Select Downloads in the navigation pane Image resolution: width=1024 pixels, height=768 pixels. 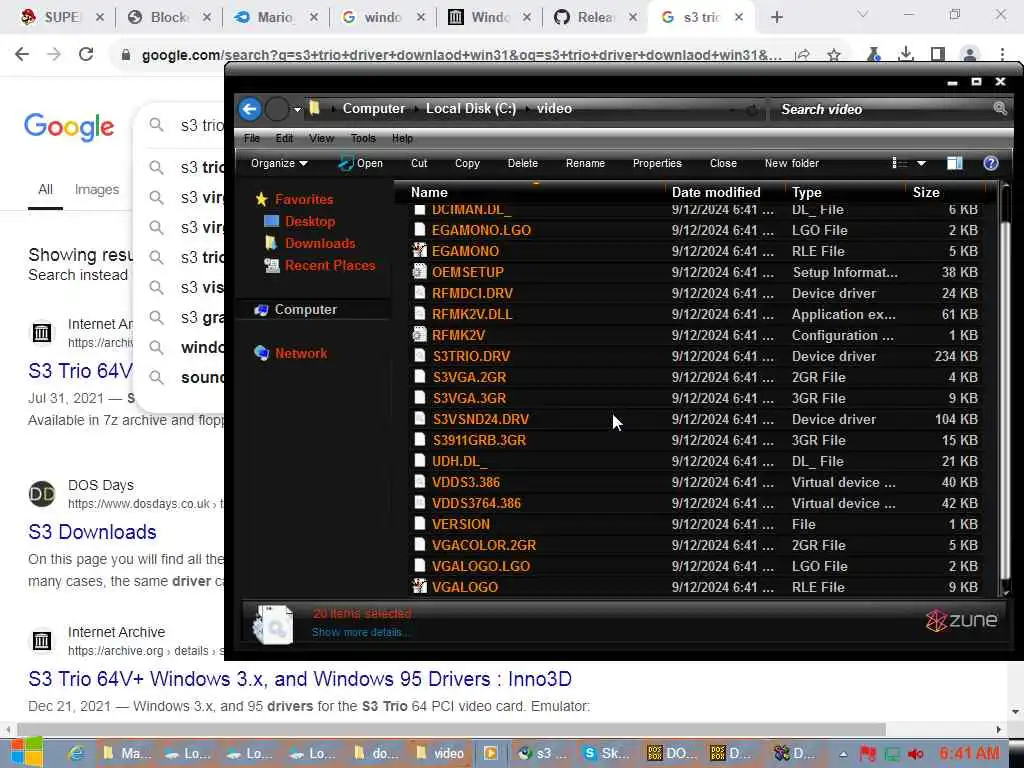tap(320, 243)
